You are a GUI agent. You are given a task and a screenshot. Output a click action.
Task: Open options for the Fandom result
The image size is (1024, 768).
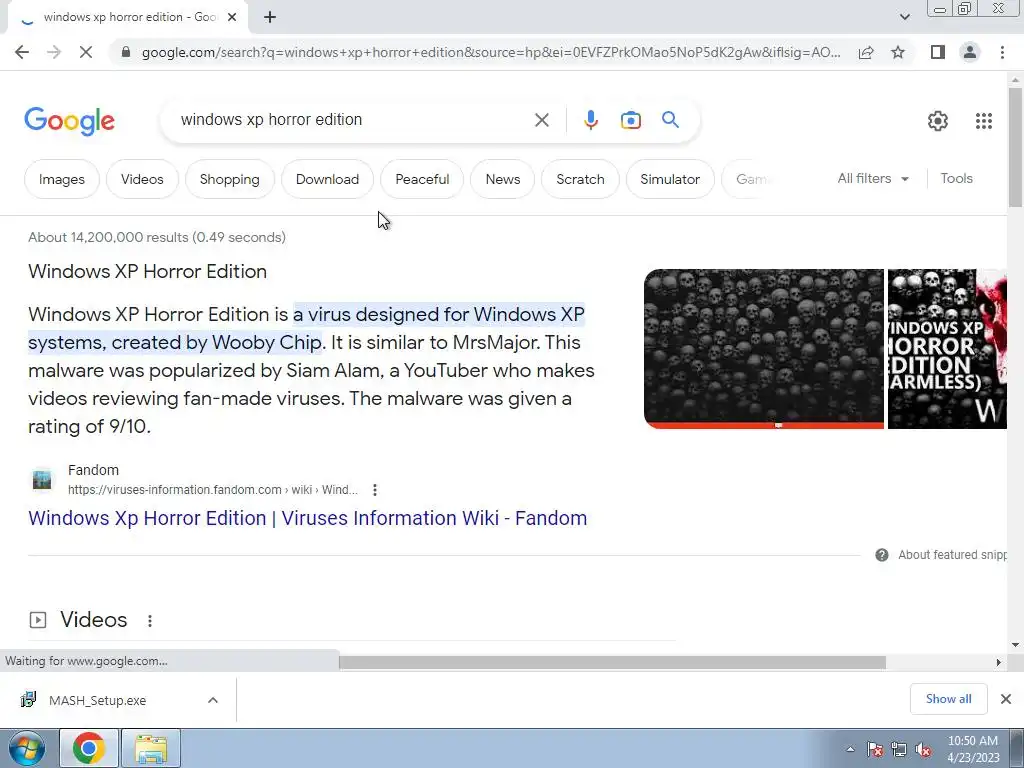click(375, 490)
